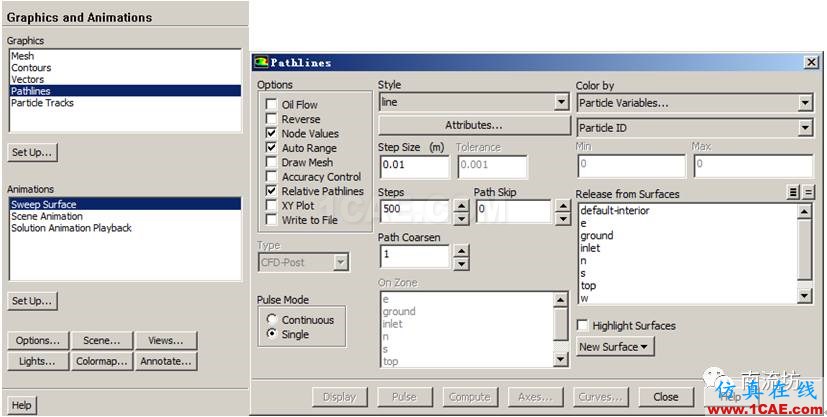Enable the XY Plot checkbox
The height and width of the screenshot is (417, 827).
271,205
